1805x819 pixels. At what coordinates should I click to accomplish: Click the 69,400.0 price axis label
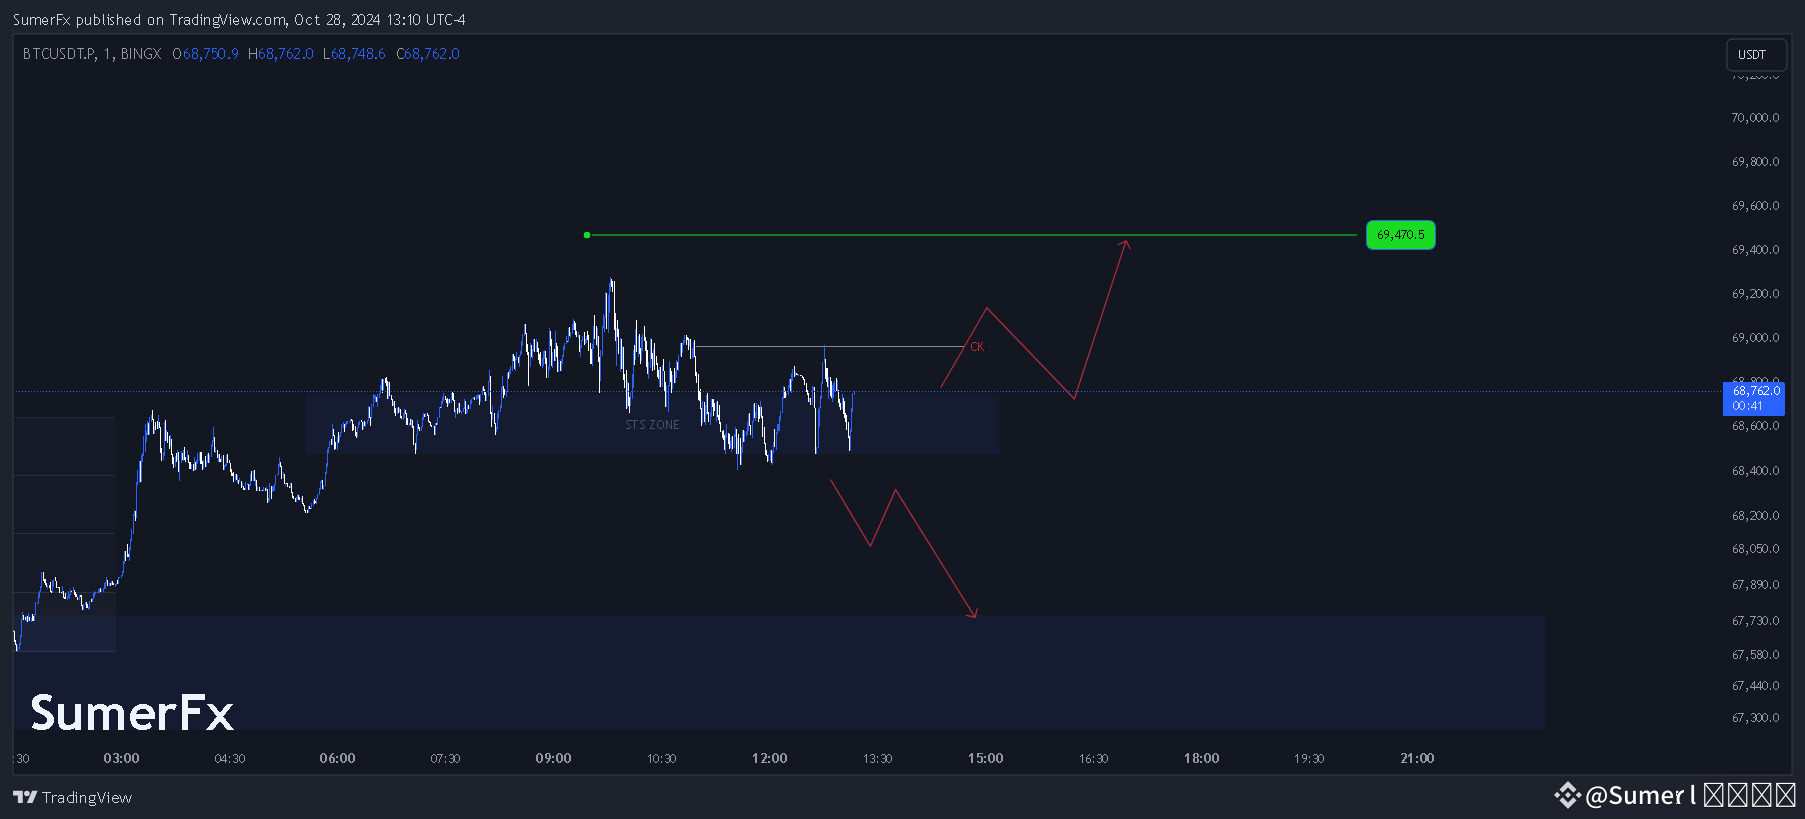coord(1755,250)
